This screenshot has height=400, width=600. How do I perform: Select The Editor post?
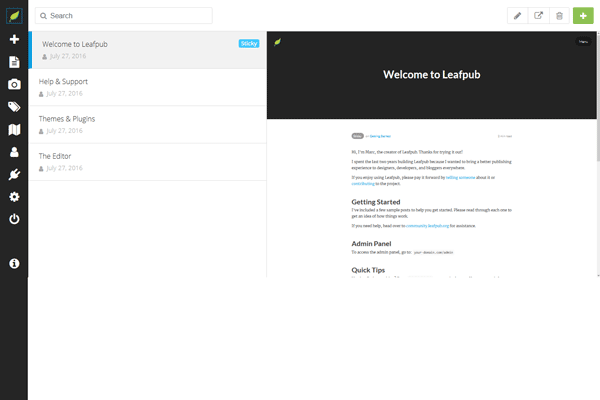(x=148, y=162)
